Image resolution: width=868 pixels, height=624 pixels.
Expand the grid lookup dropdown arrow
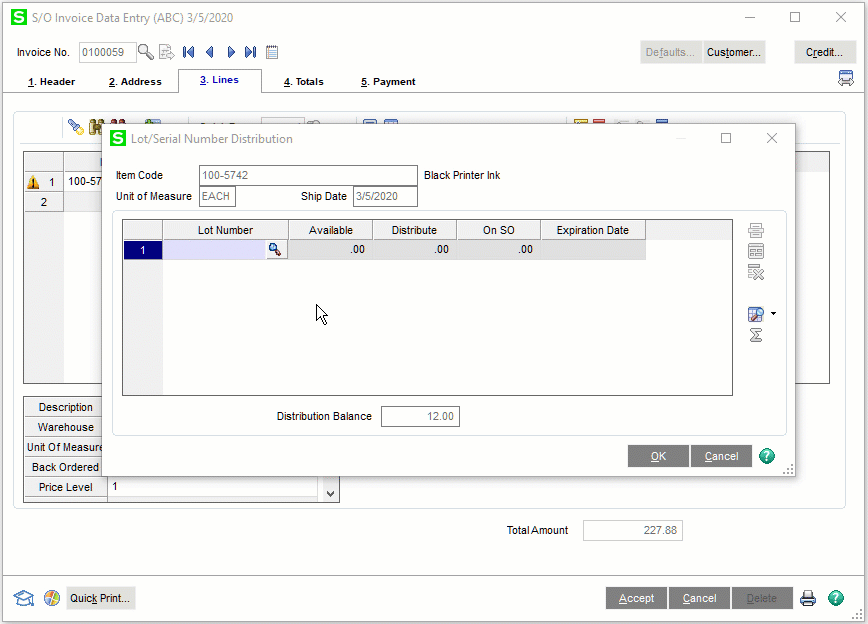(x=773, y=314)
